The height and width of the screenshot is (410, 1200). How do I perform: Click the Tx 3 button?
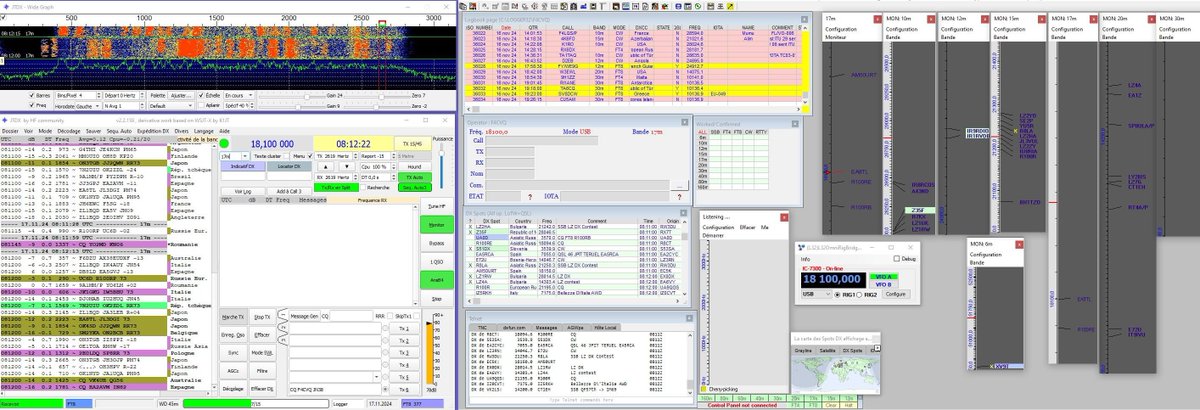coord(404,353)
